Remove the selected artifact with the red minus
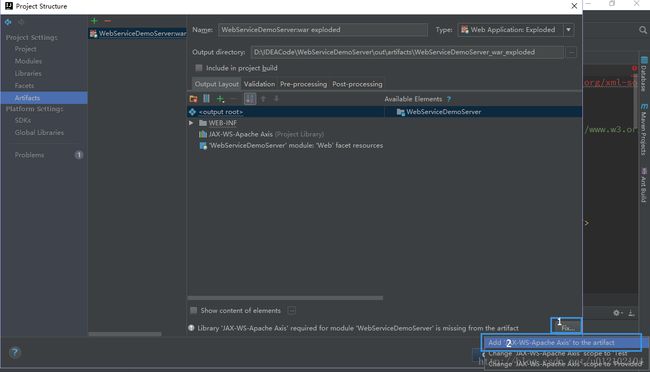650x372 pixels. [x=107, y=21]
